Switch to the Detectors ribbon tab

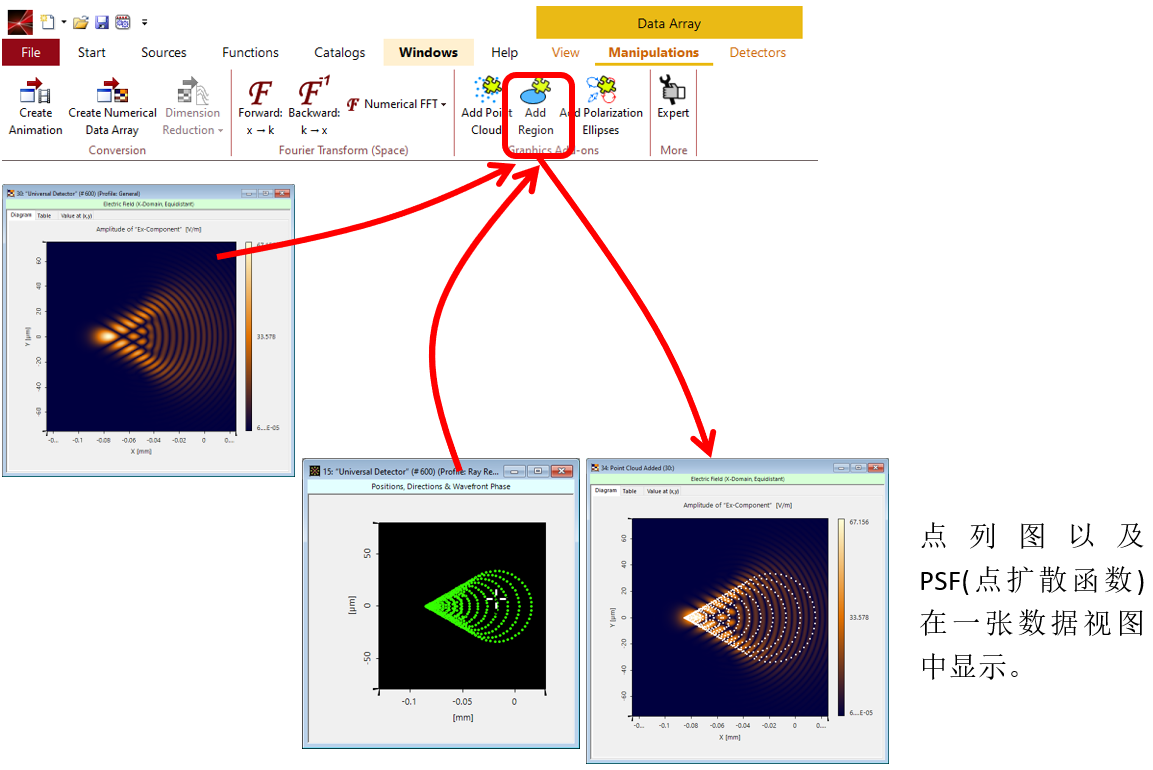[x=757, y=52]
